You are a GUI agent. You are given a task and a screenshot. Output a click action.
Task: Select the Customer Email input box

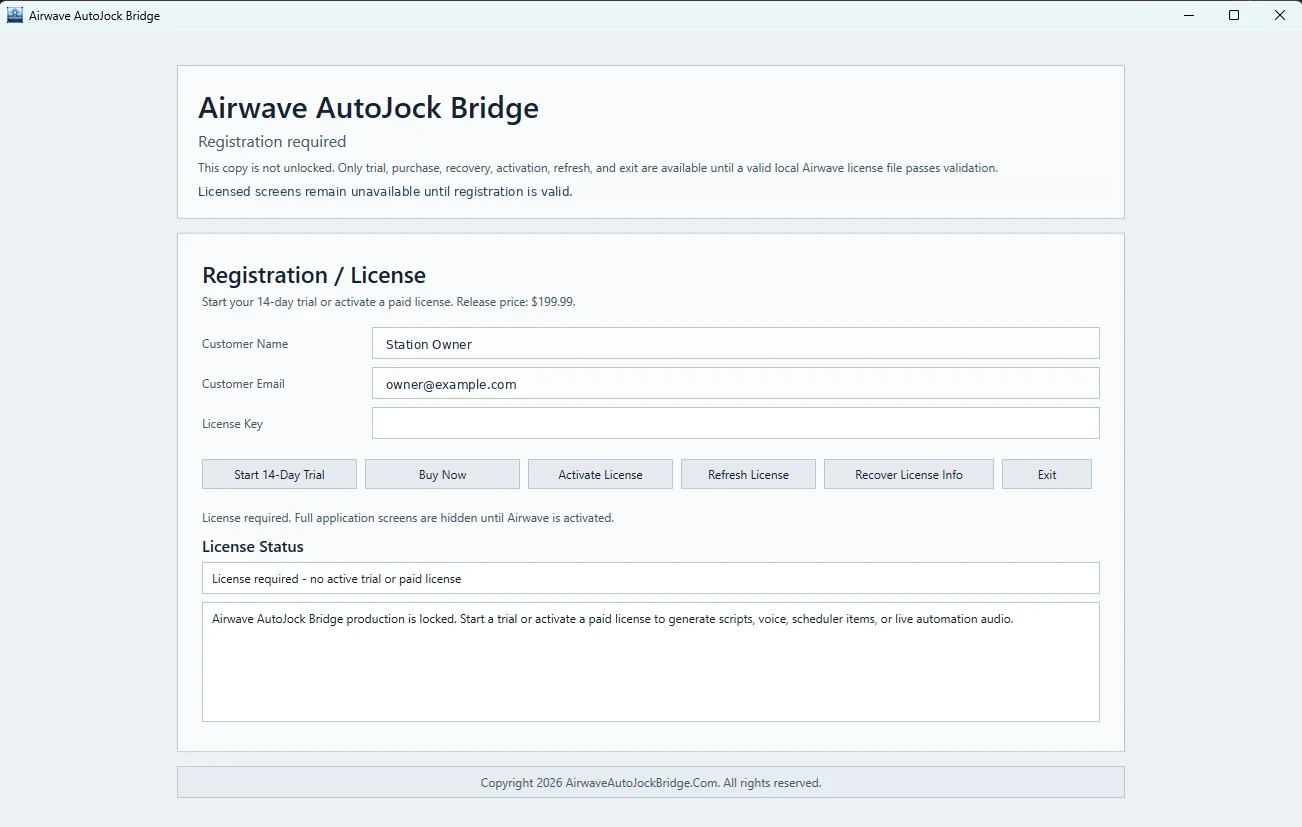736,383
